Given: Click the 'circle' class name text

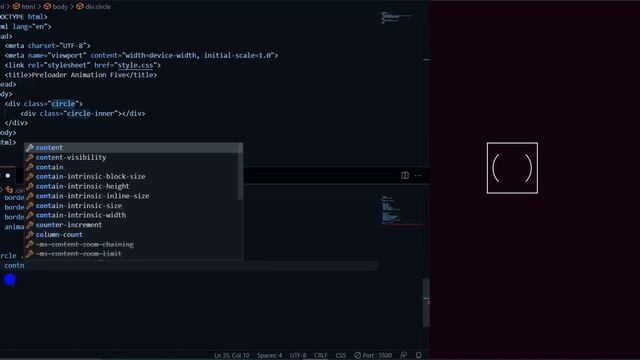Looking at the screenshot, I should (63, 104).
